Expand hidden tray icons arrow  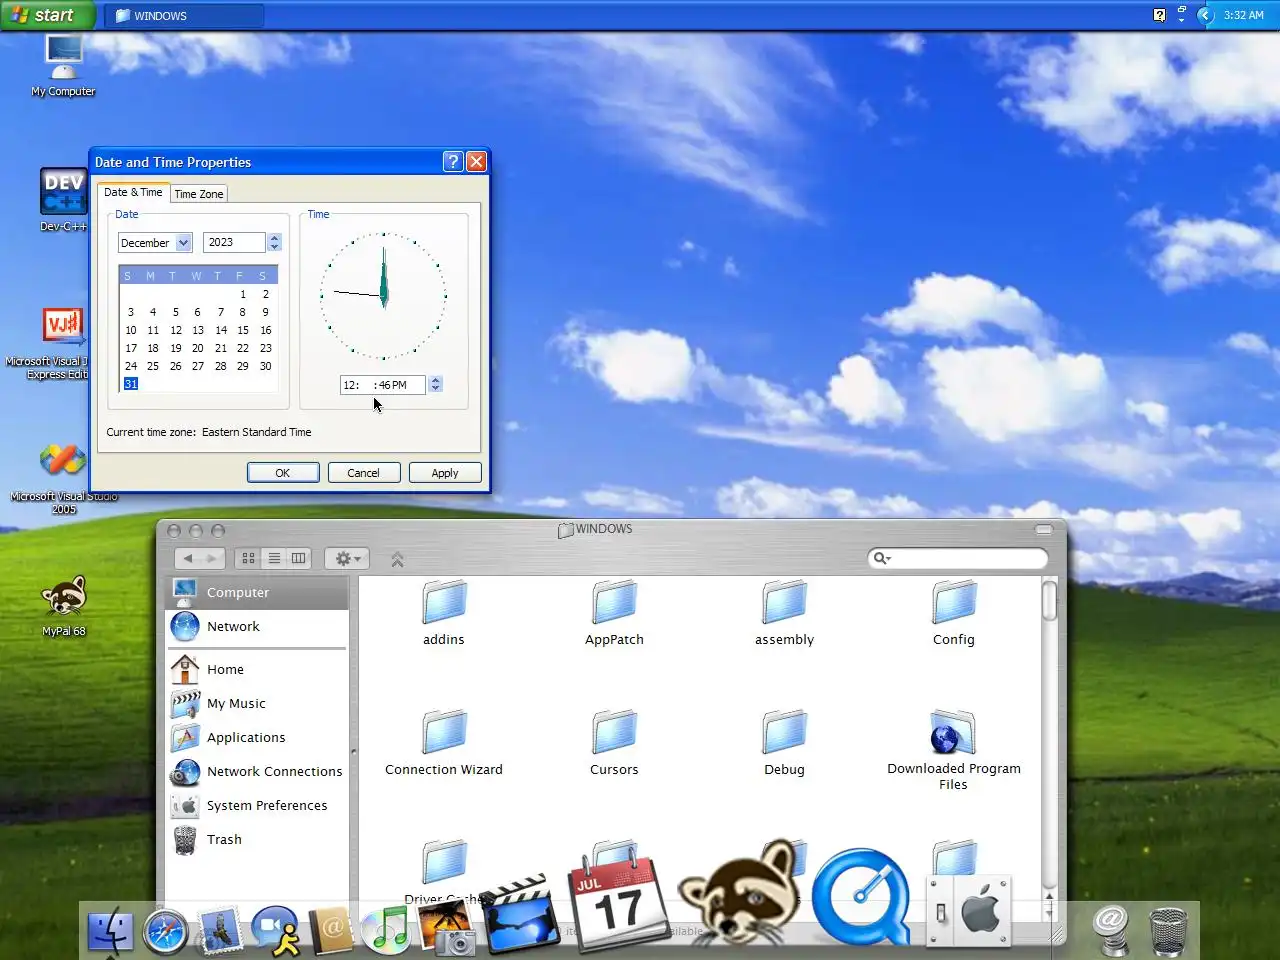click(x=1206, y=15)
